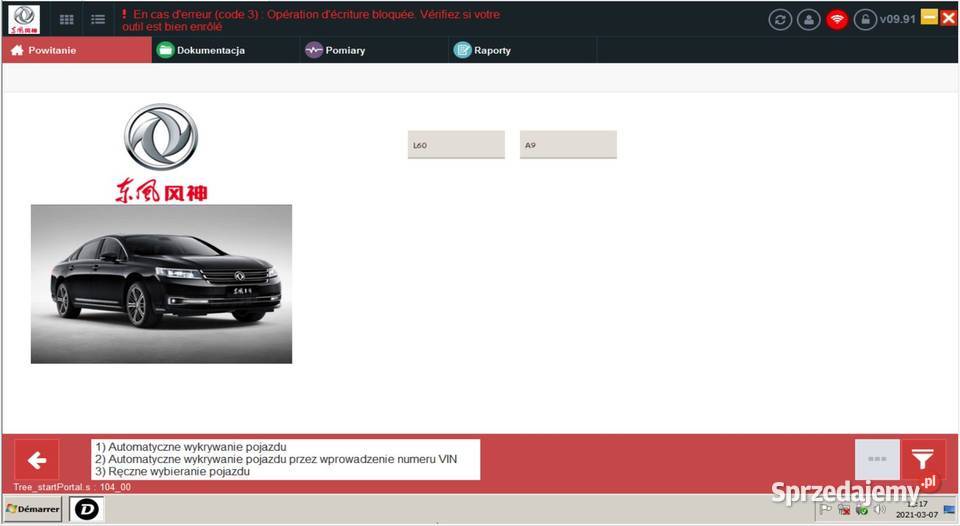Open the Démarrer start button
Screen dimensions: 960x526
(33, 509)
